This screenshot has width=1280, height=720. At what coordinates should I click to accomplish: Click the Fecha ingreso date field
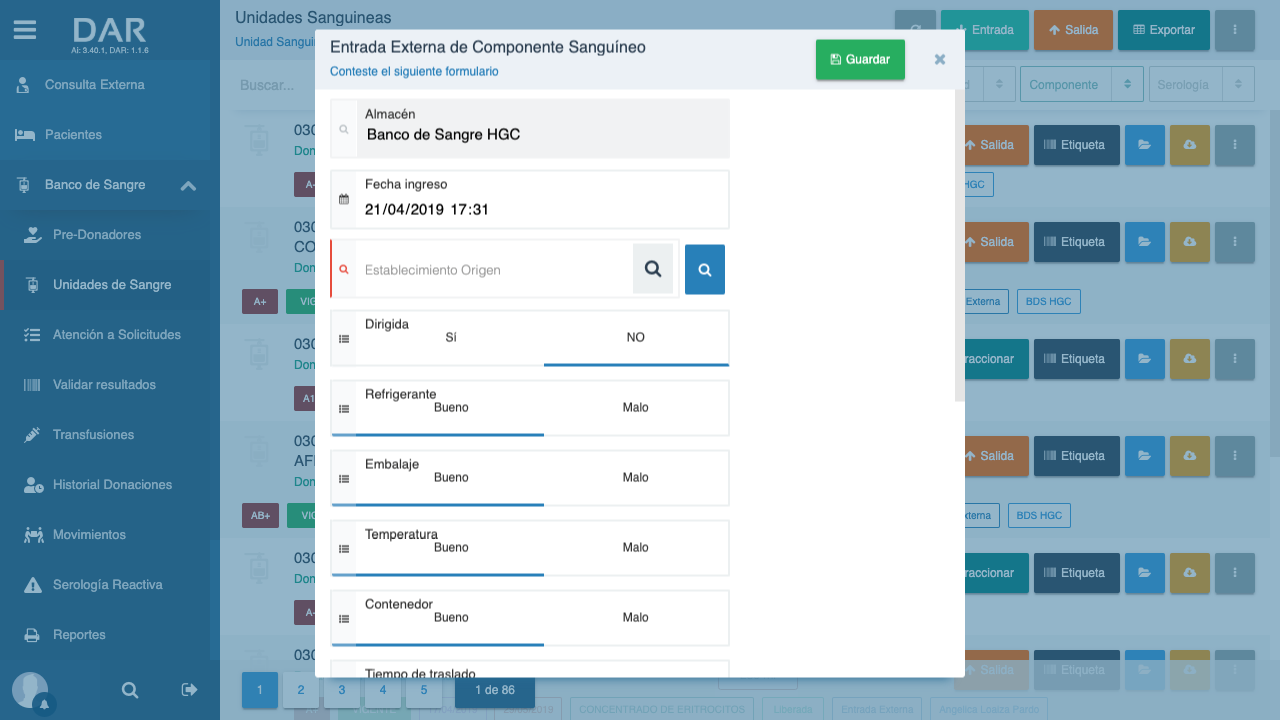(530, 199)
